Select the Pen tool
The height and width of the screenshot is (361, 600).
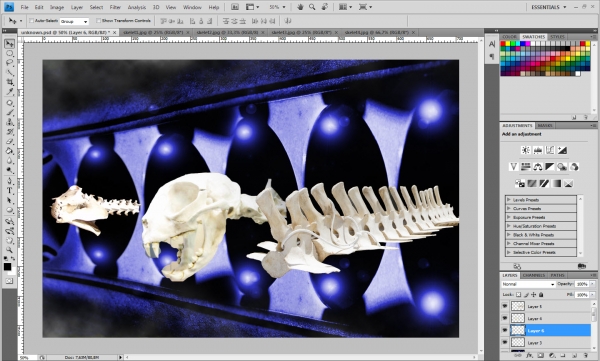[10, 181]
